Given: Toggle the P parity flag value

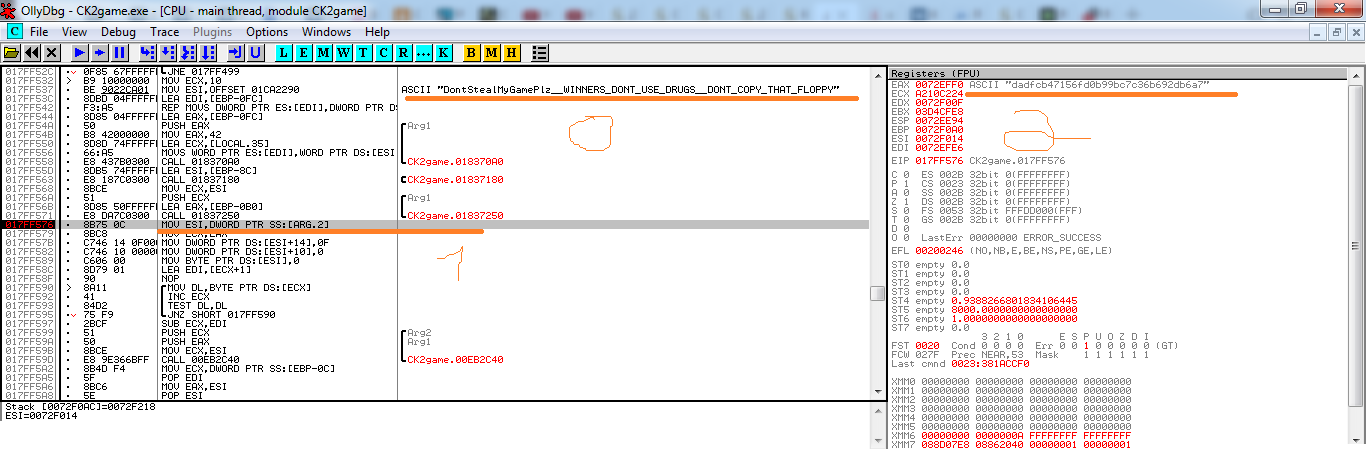Looking at the screenshot, I should click(905, 184).
